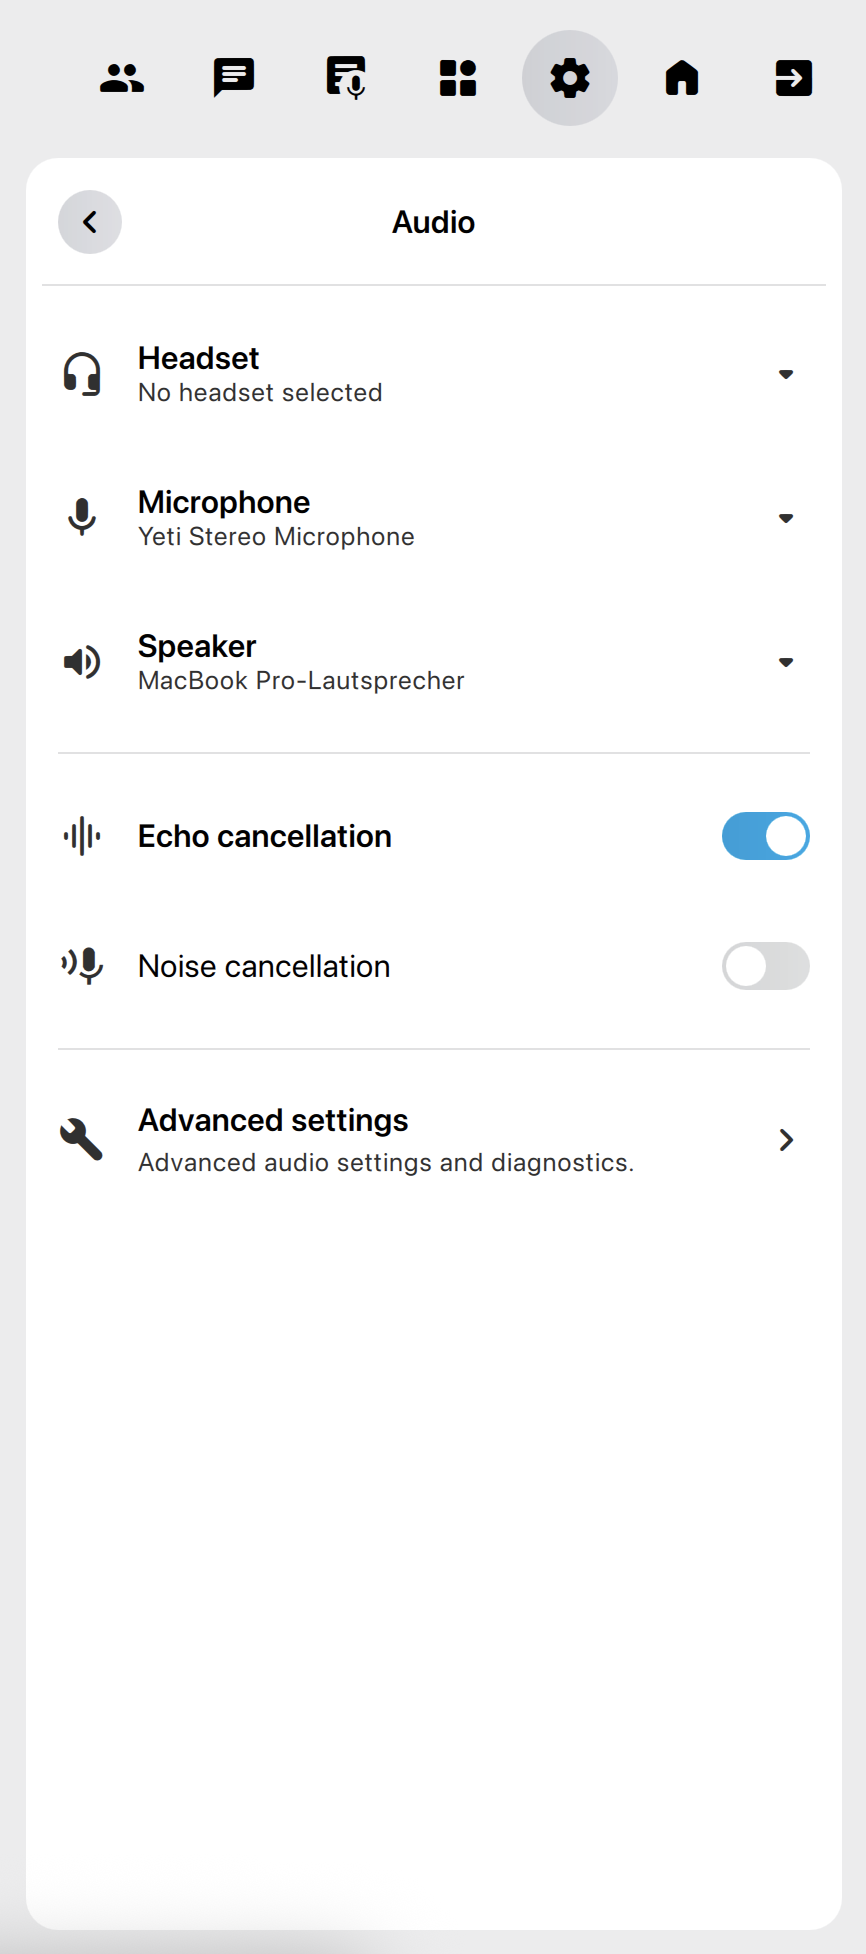Screen dimensions: 866x1954
Task: Select the settings gear icon
Action: pyautogui.click(x=570, y=78)
